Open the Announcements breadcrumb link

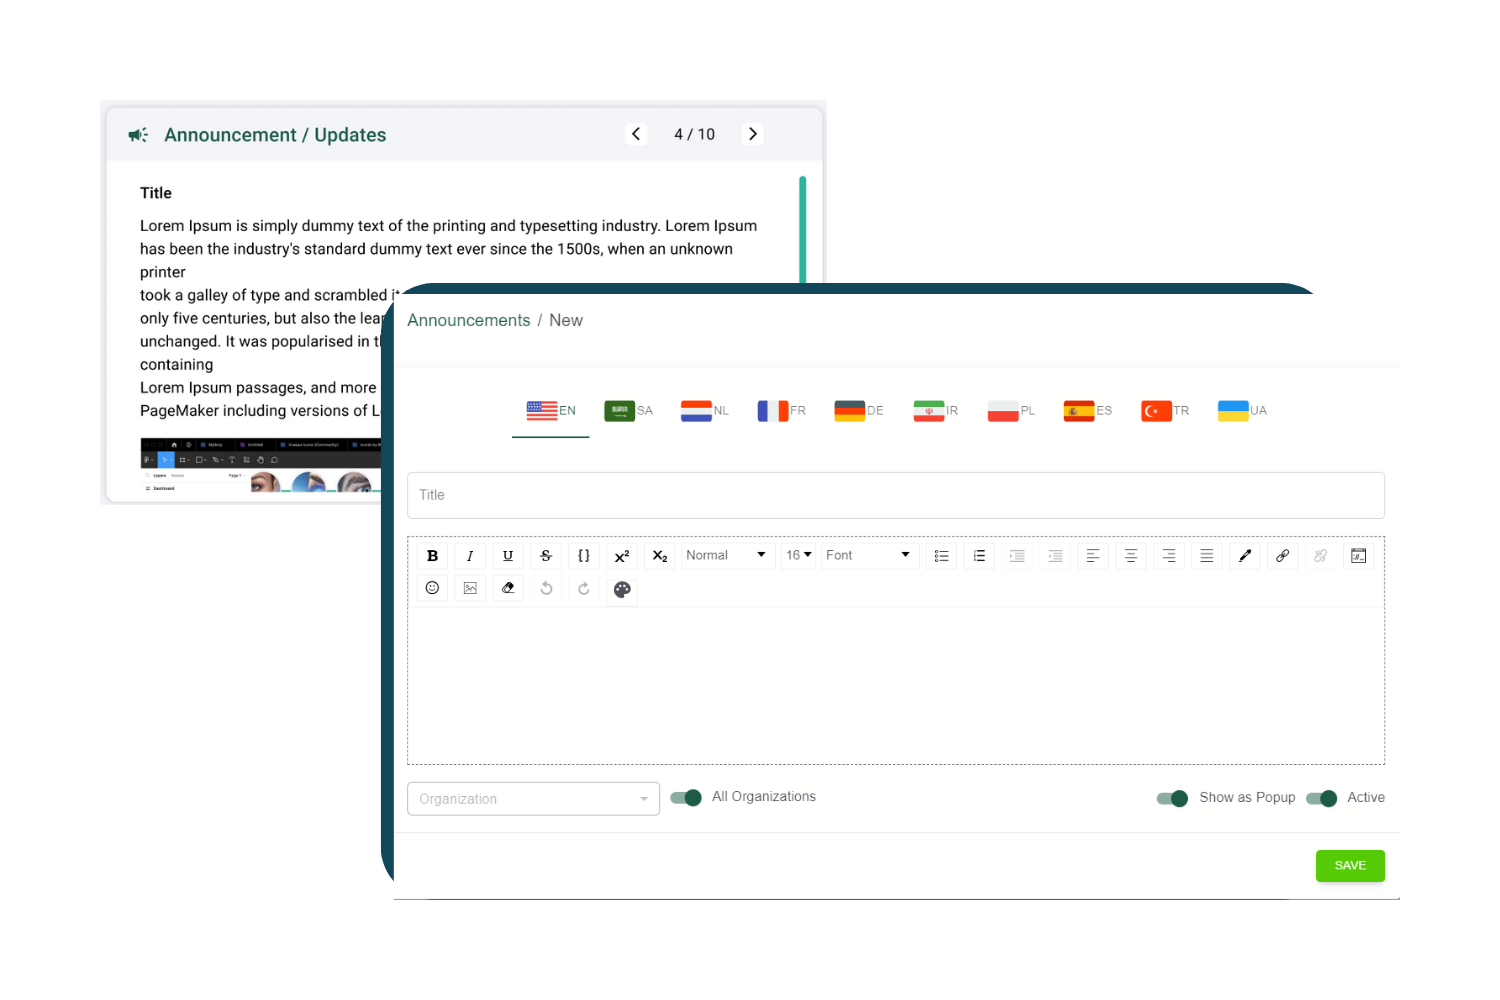469,321
